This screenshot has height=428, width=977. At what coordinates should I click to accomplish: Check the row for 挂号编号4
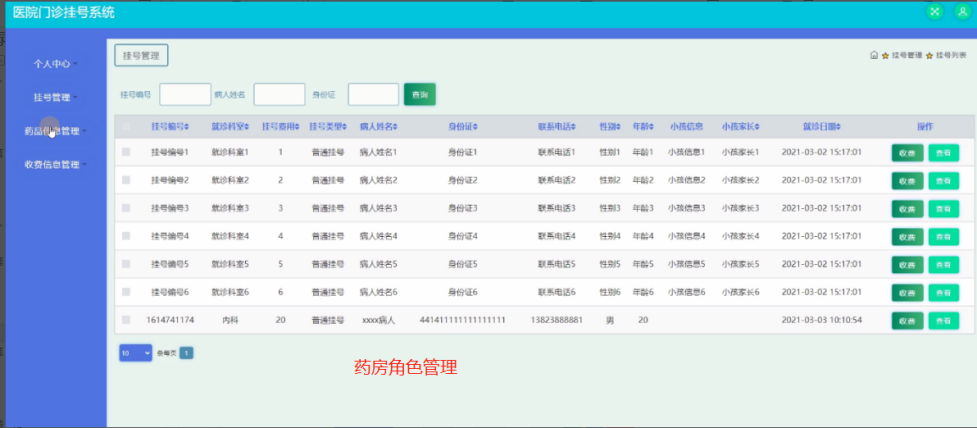[126, 236]
